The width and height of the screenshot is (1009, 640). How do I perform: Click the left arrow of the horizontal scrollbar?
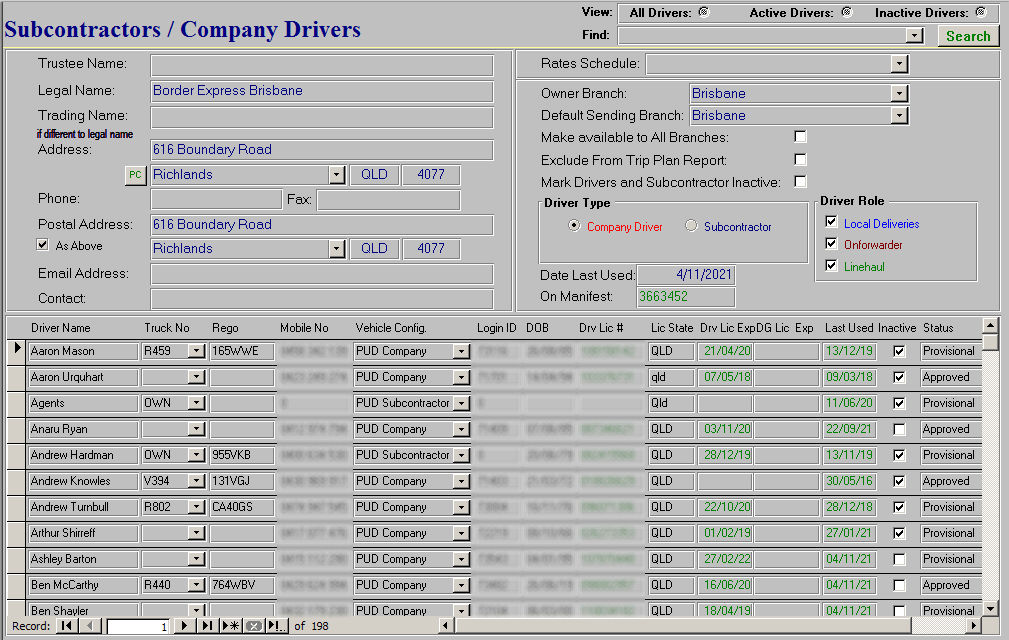tap(445, 625)
